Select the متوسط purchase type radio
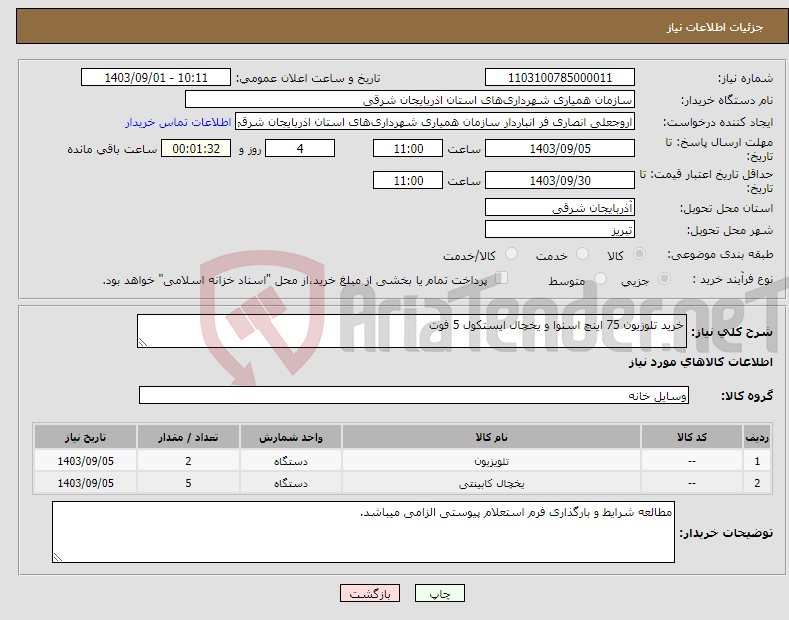This screenshot has width=789, height=620. [600, 278]
